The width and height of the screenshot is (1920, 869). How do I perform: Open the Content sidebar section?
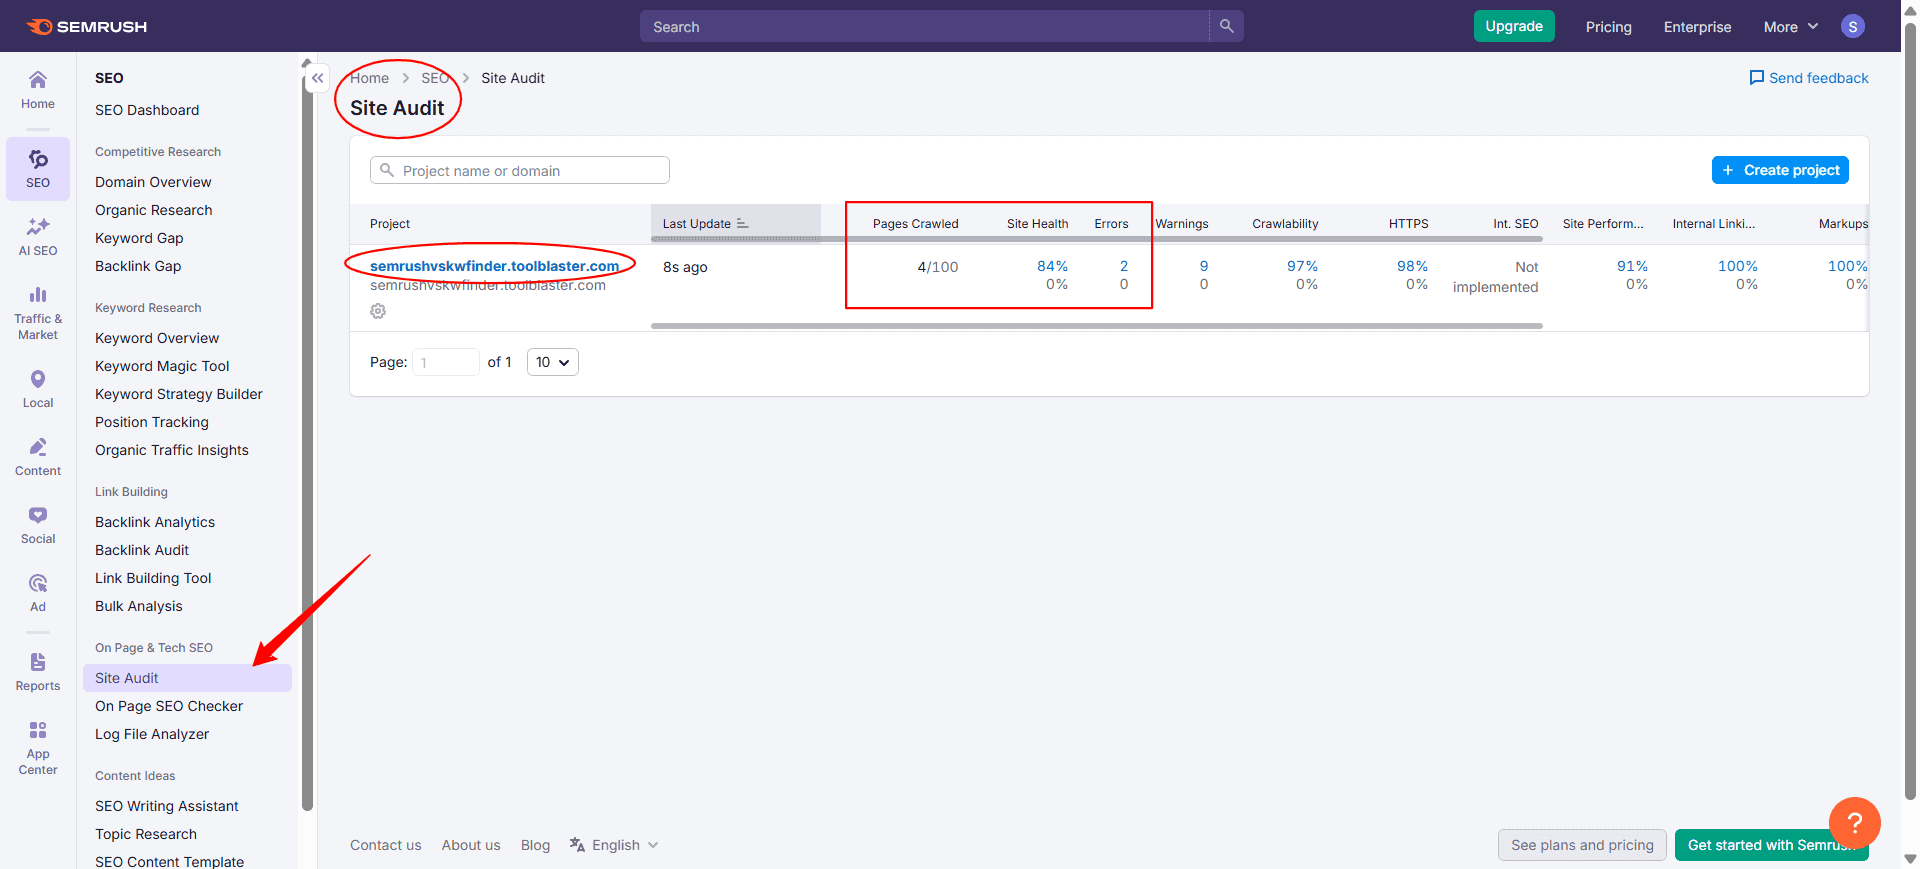38,457
